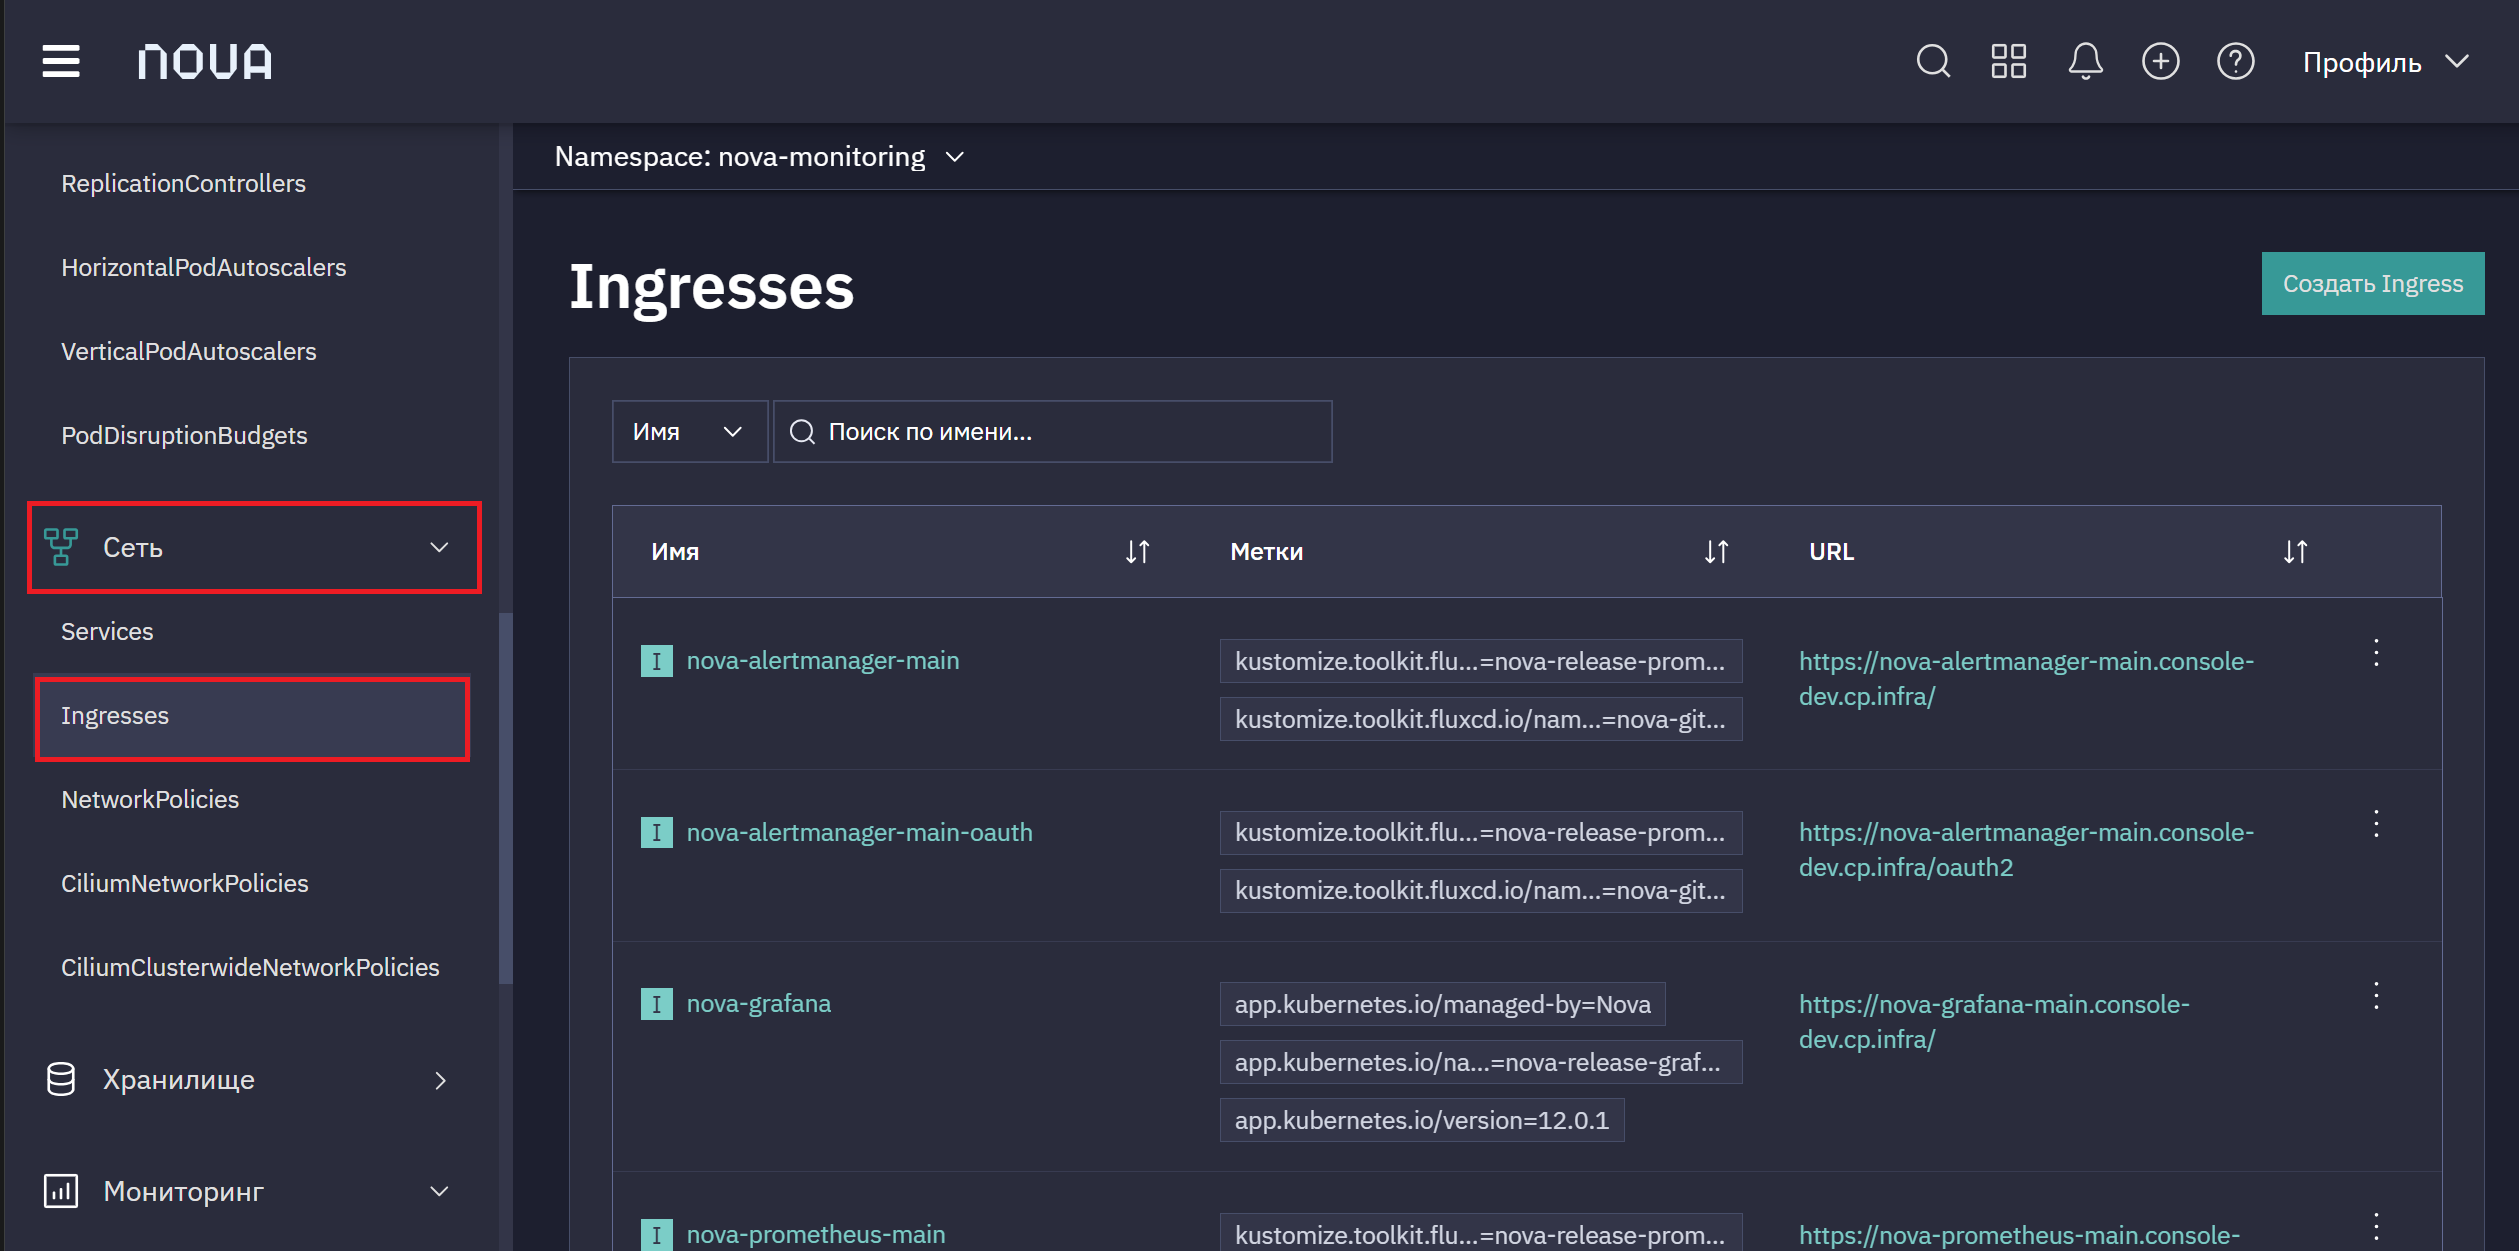Open the hamburger navigation menu
Viewport: 2519px width, 1251px height.
(61, 61)
